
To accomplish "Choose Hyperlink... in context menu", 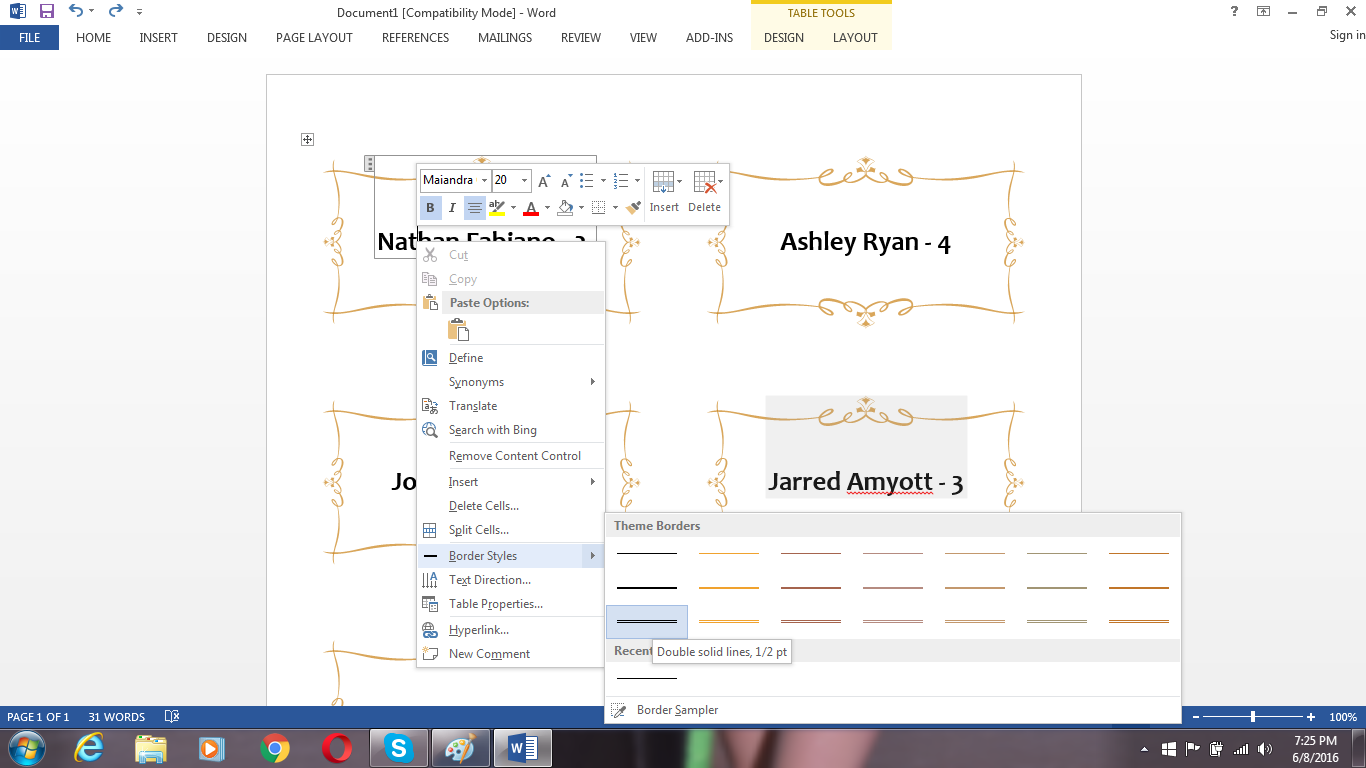I will [511, 630].
